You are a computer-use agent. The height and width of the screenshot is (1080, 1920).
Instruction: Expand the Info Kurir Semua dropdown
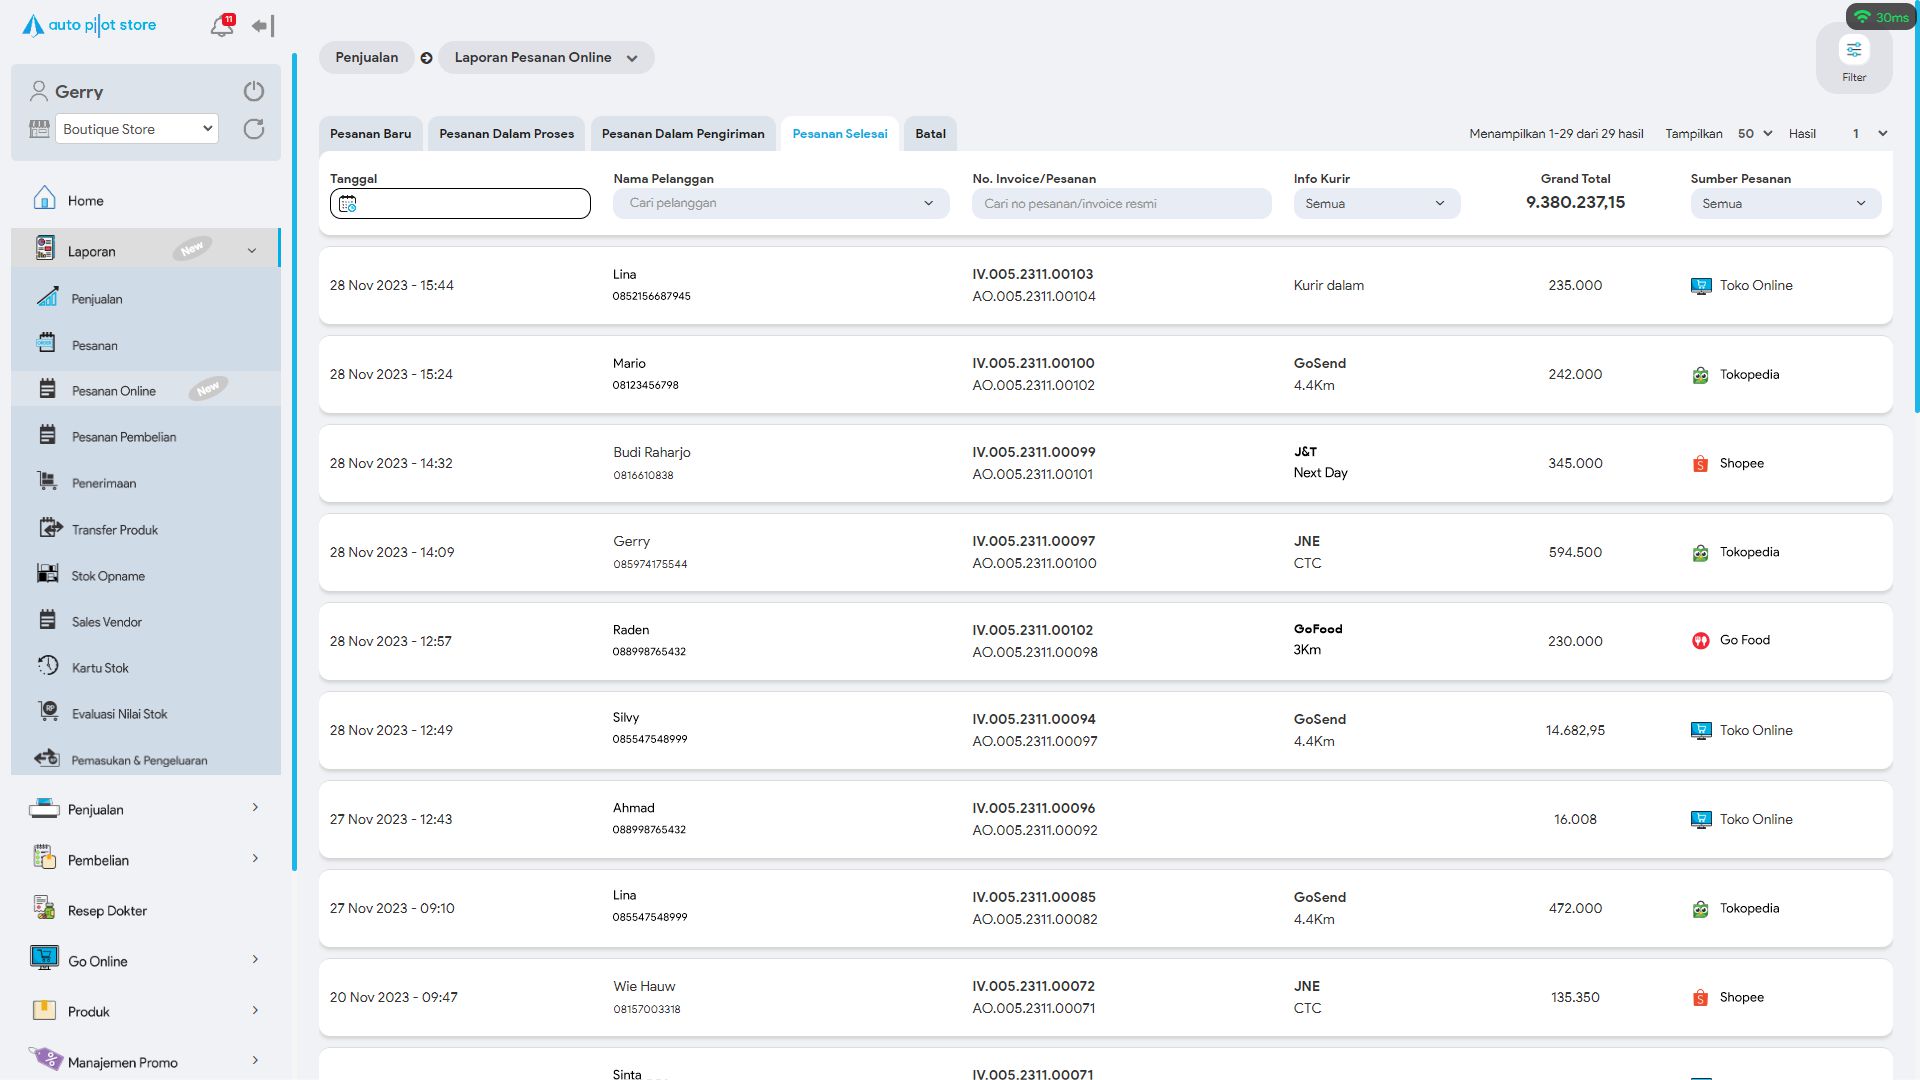[1376, 204]
